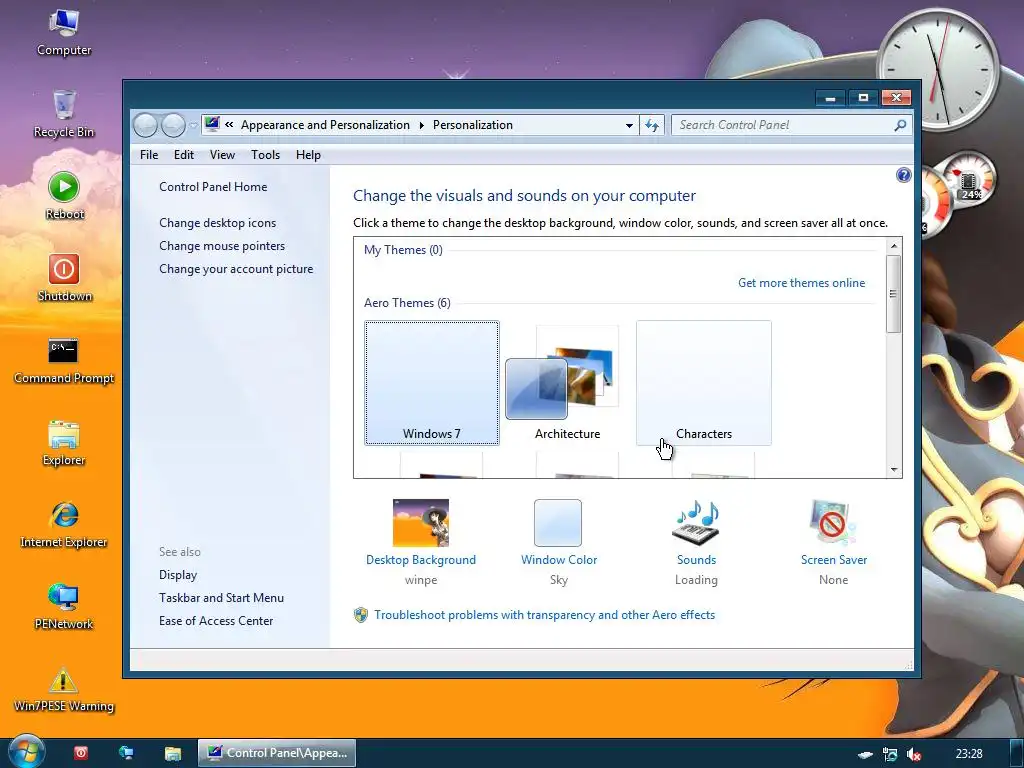Open Desktop Background picture icon
1024x768 pixels.
point(421,522)
